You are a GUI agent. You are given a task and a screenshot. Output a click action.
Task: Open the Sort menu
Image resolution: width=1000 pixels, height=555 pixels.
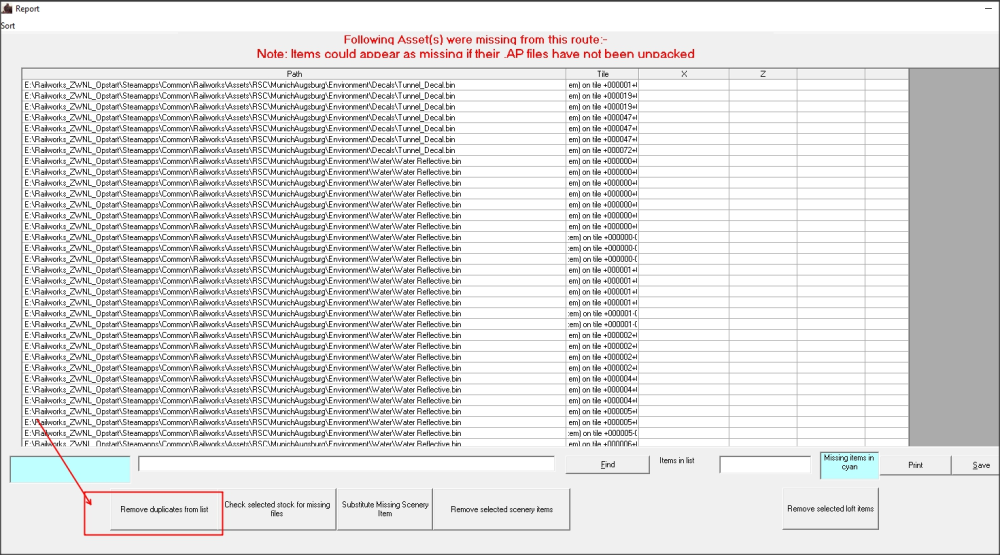(8, 23)
